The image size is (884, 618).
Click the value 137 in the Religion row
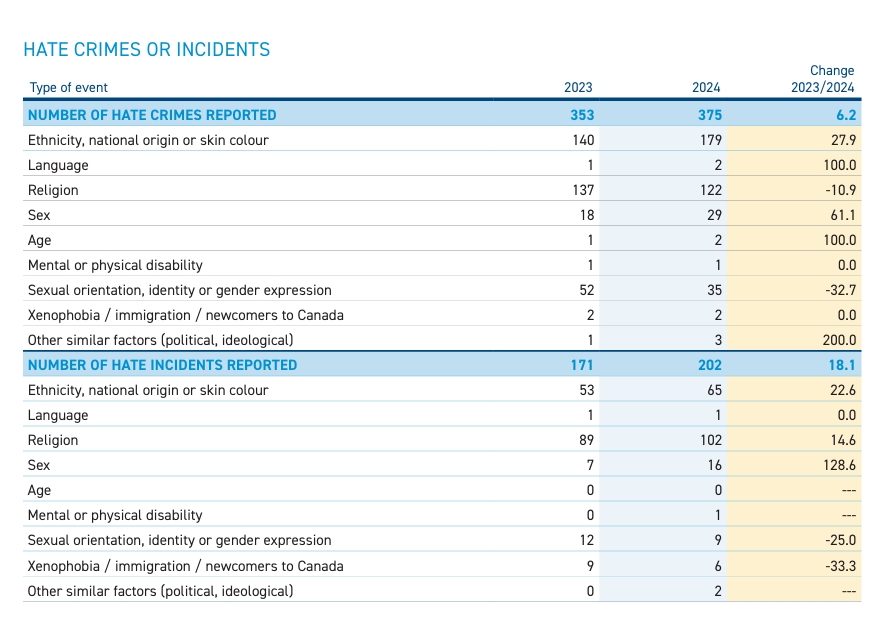coord(584,190)
